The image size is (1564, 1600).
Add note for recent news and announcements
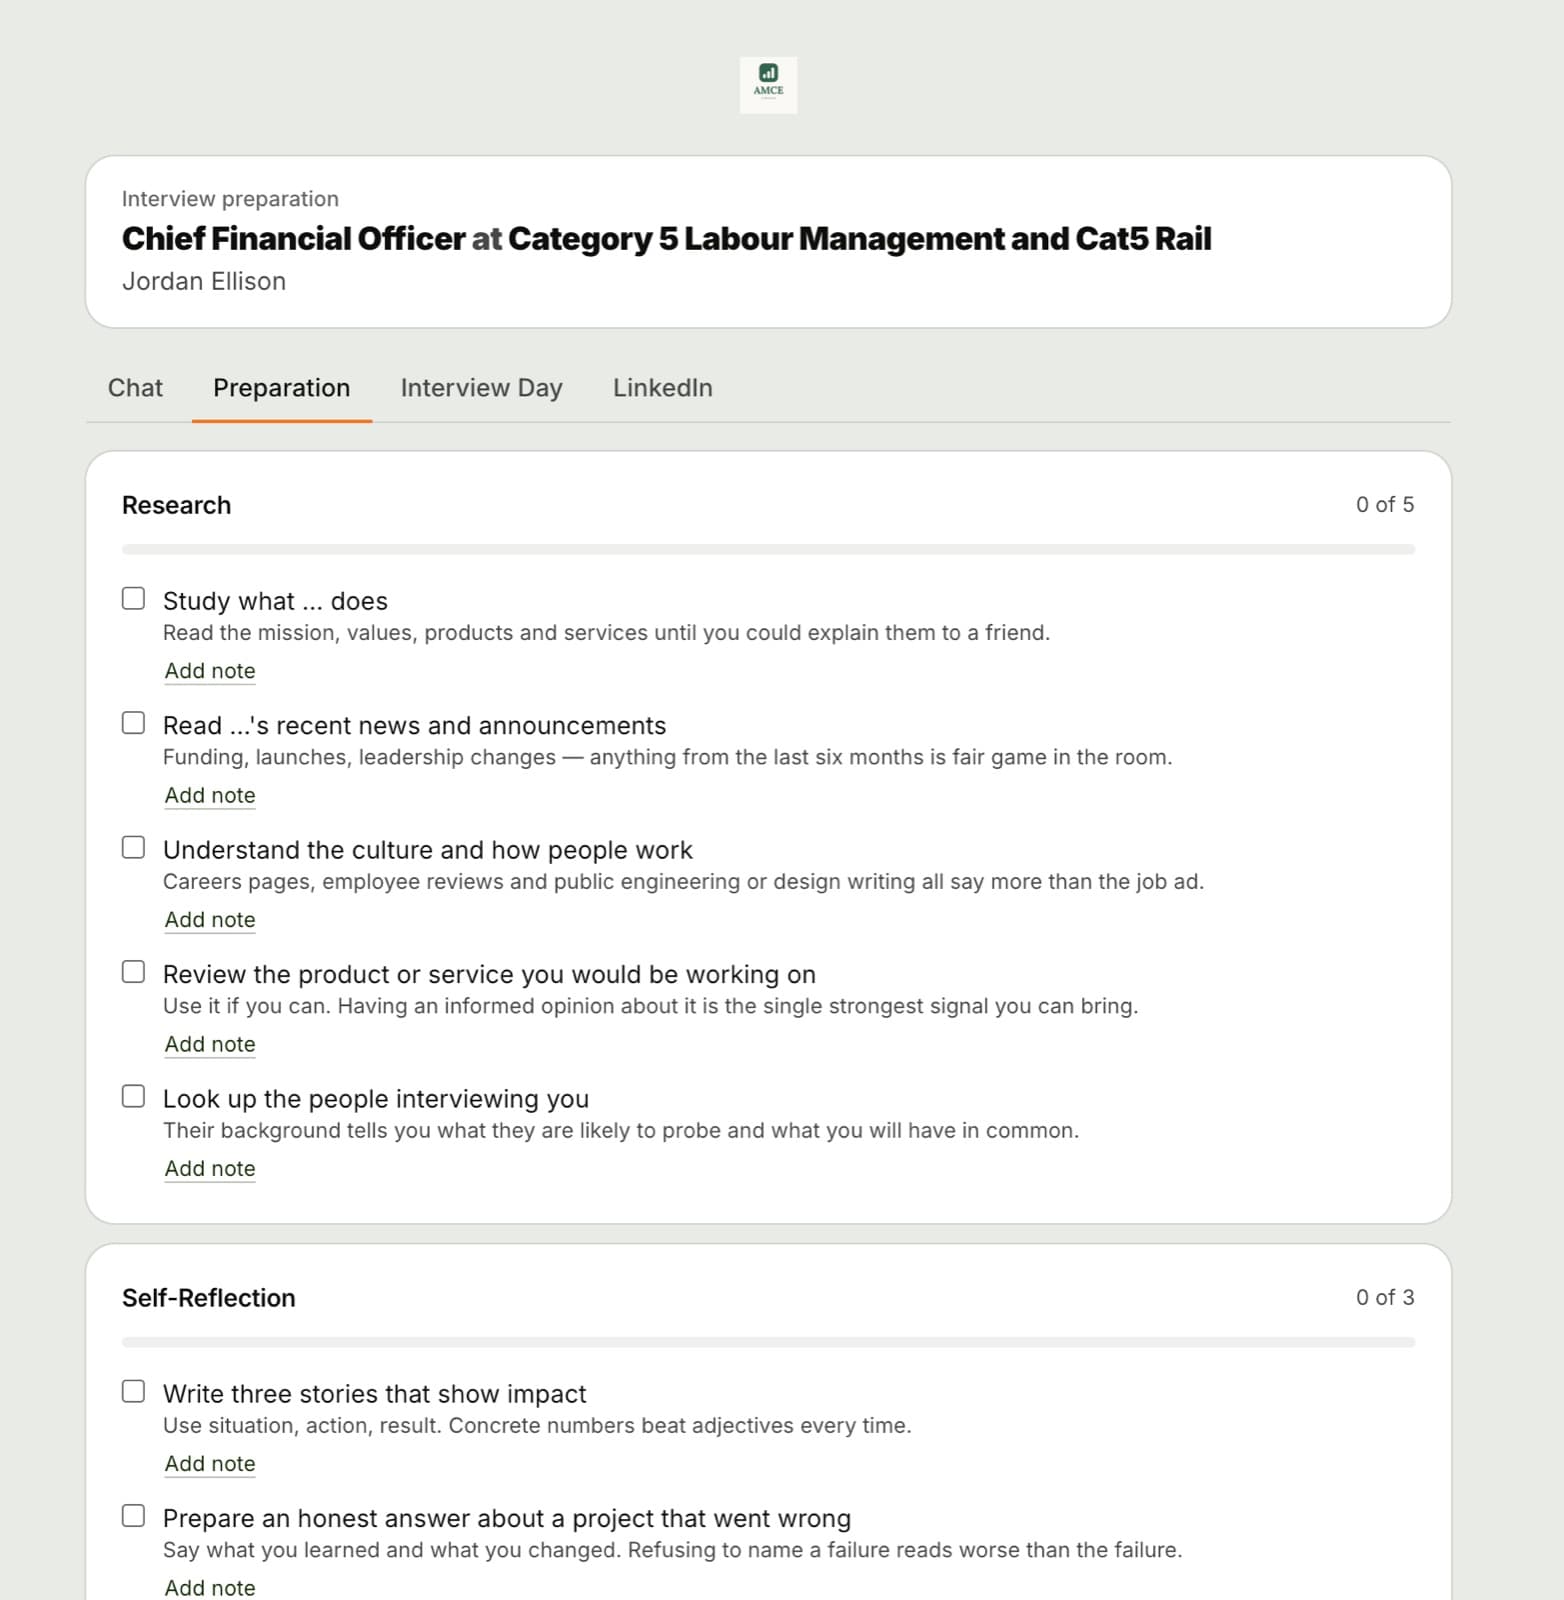click(210, 796)
